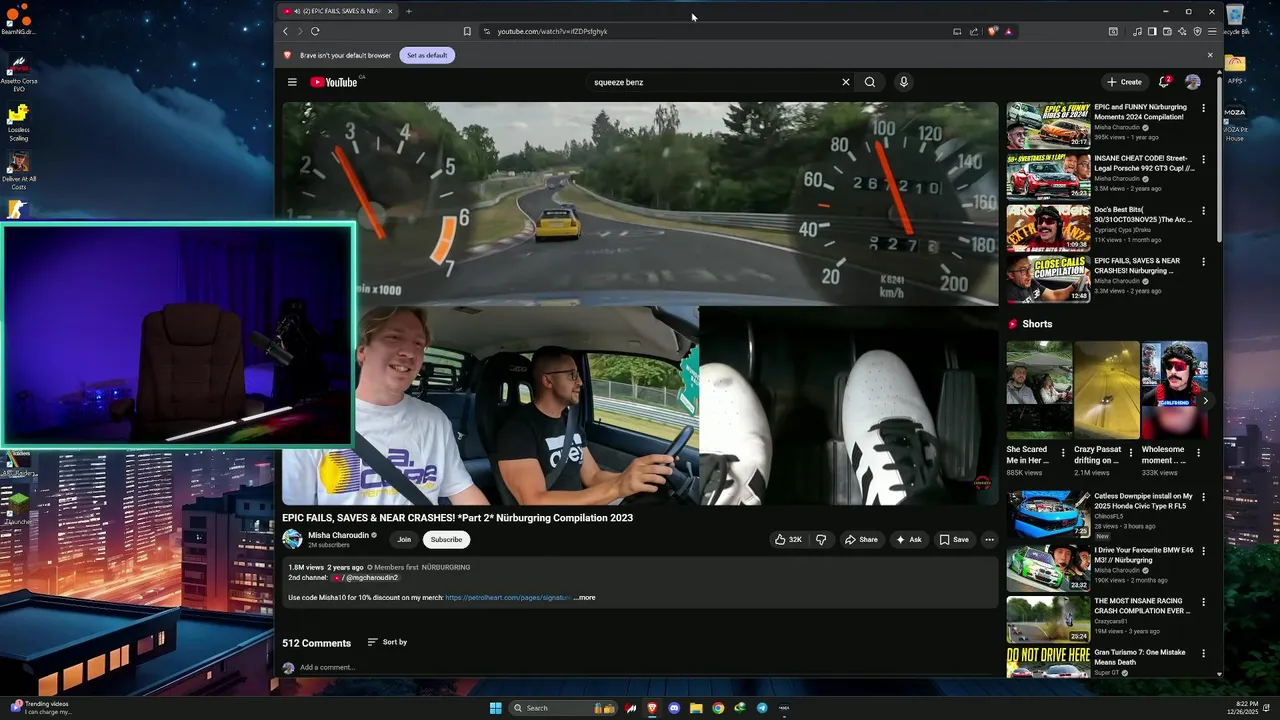Open options for MOST INSANE RACING CRASH video
Screen dimensions: 1280x720
1203,602
